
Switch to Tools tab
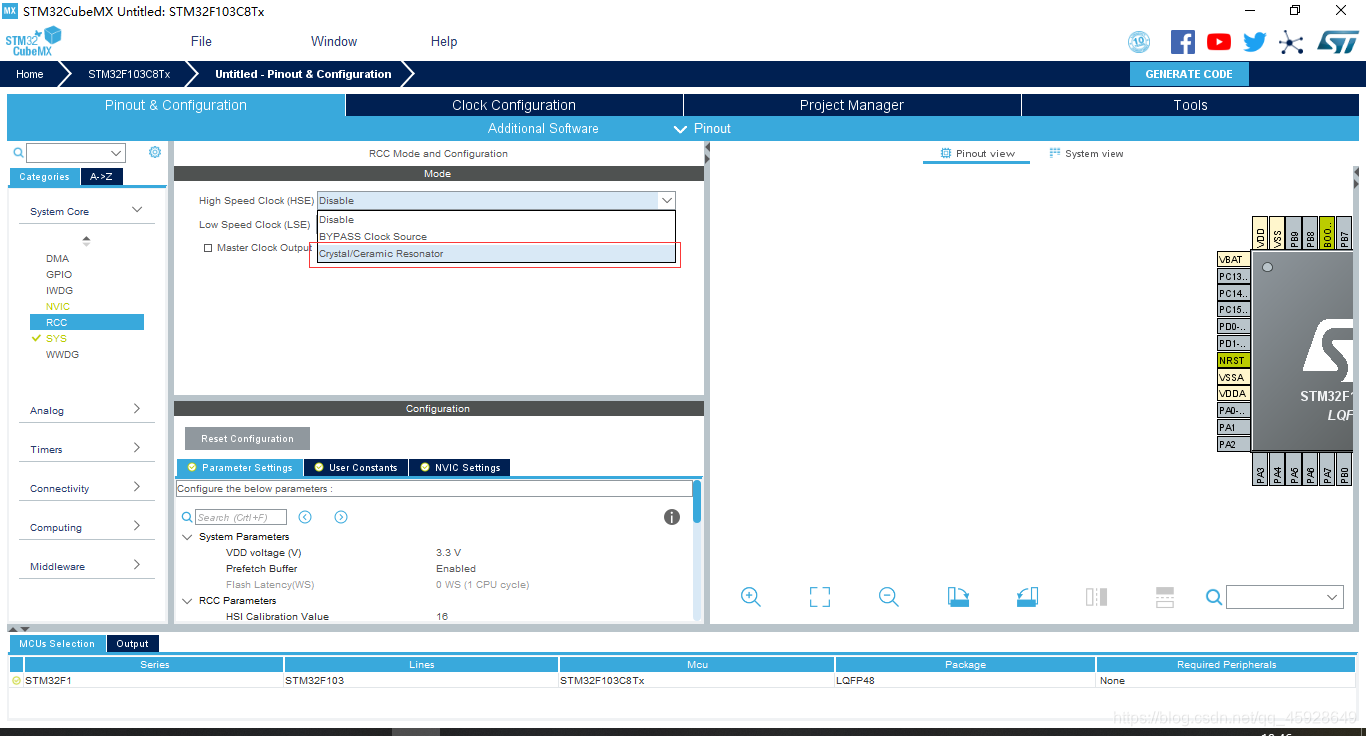tap(1190, 105)
